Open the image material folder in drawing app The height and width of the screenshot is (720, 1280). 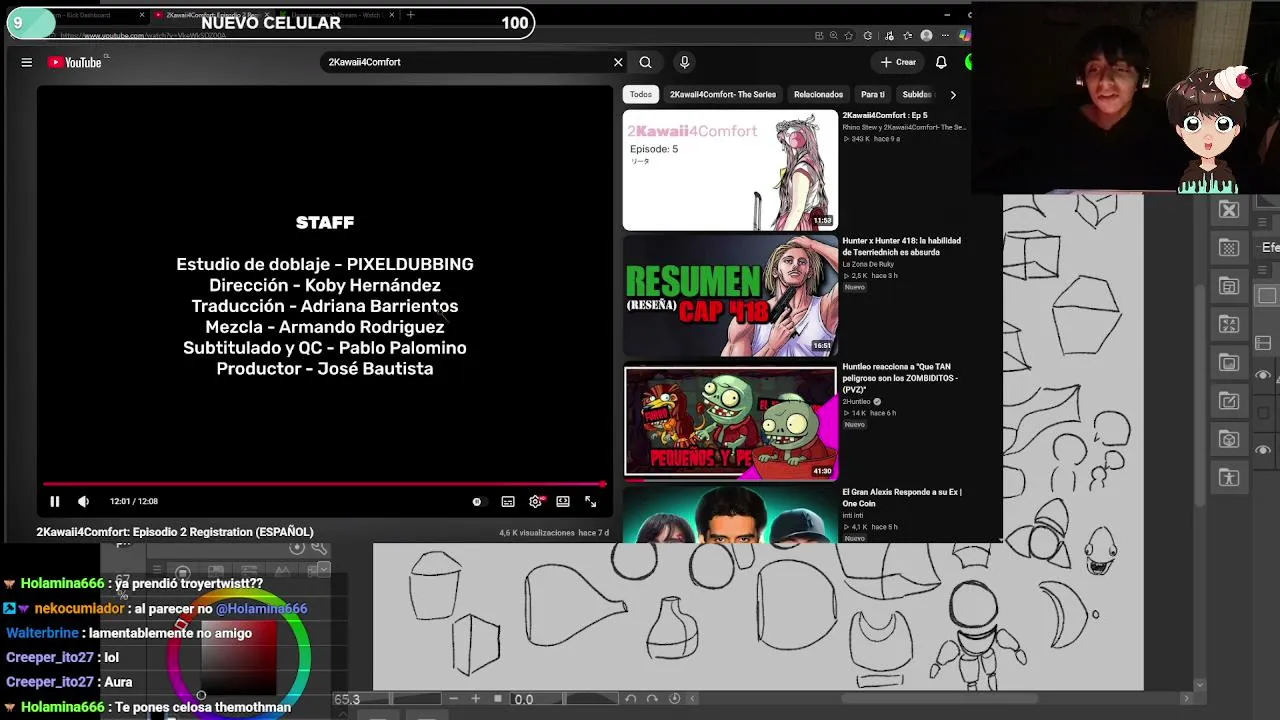[x=1229, y=363]
